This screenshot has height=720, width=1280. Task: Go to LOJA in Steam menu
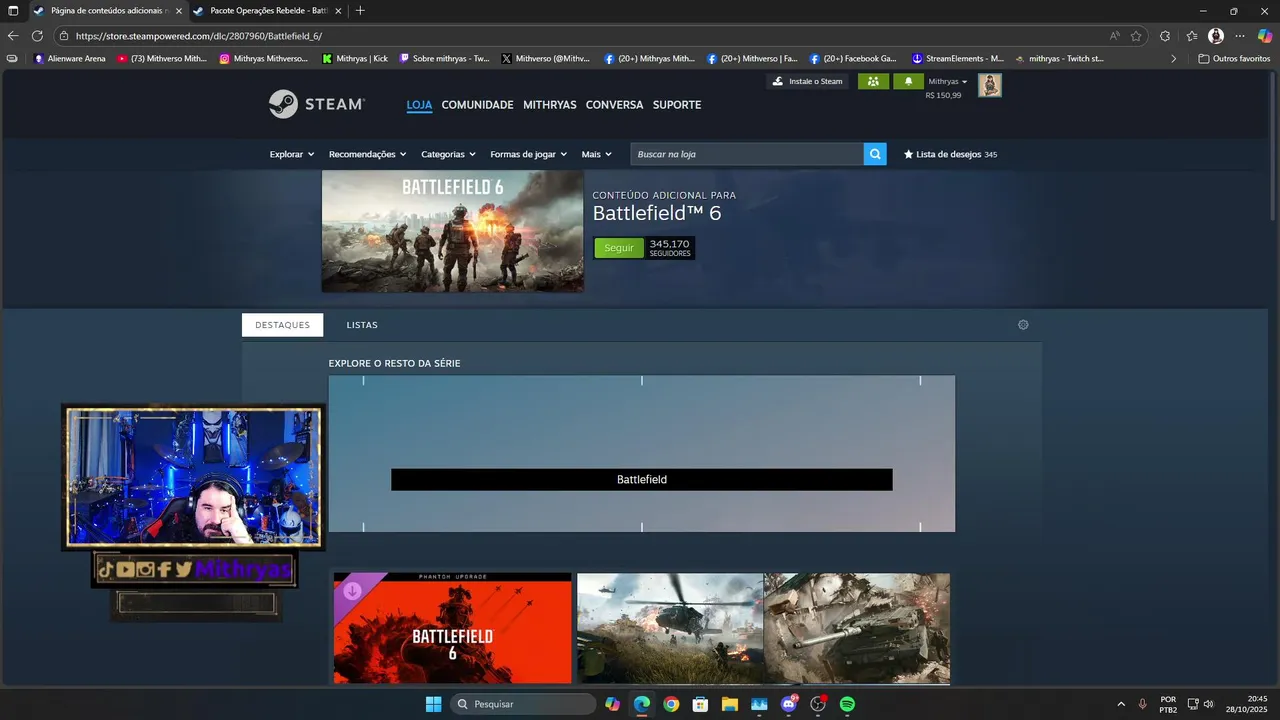tap(419, 105)
